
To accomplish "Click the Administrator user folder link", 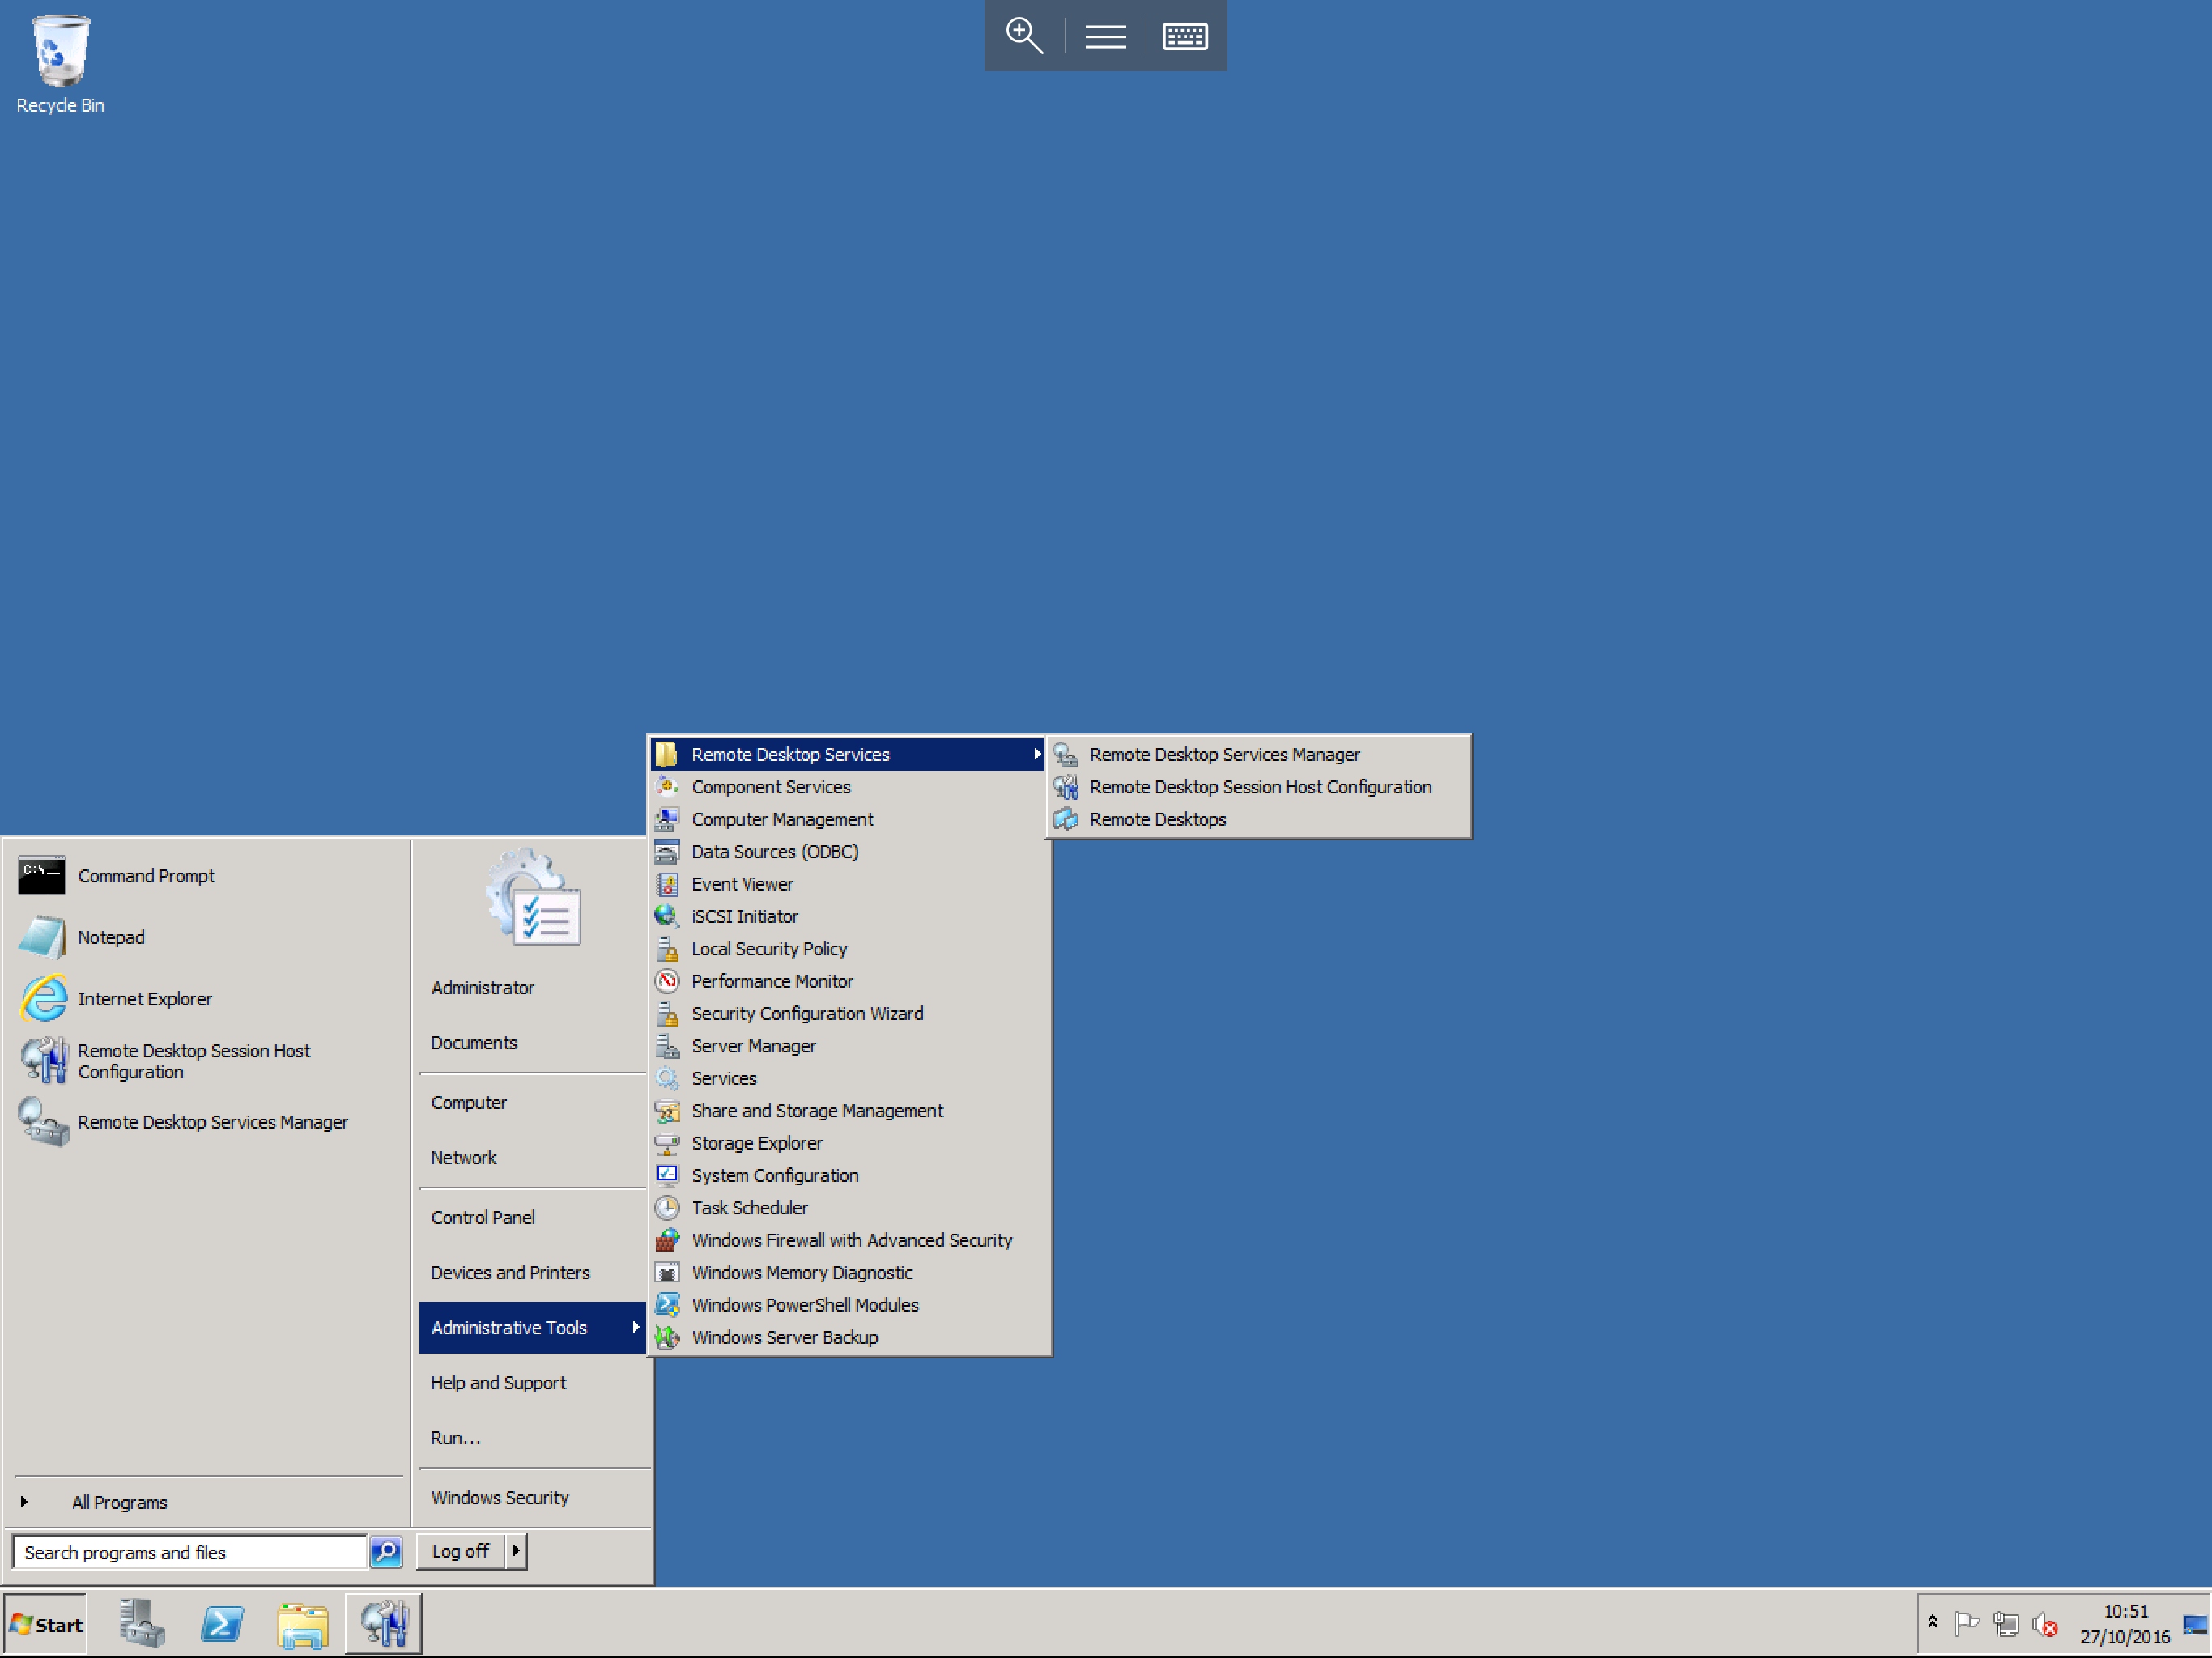I will (x=533, y=987).
